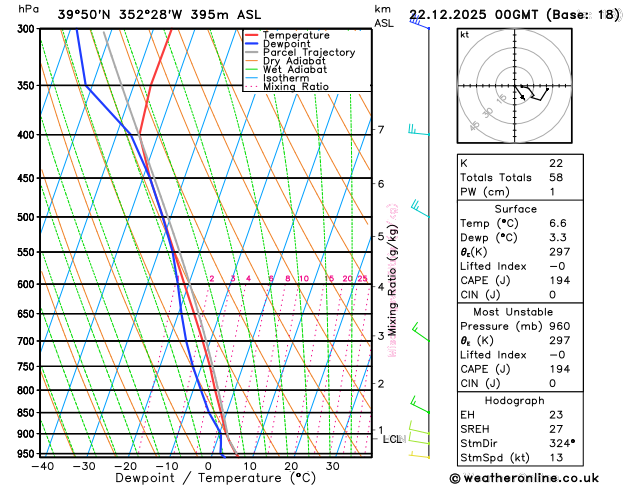Click the weatheronline.co.uk copyright text
This screenshot has height=486, width=629.
pyautogui.click(x=524, y=478)
